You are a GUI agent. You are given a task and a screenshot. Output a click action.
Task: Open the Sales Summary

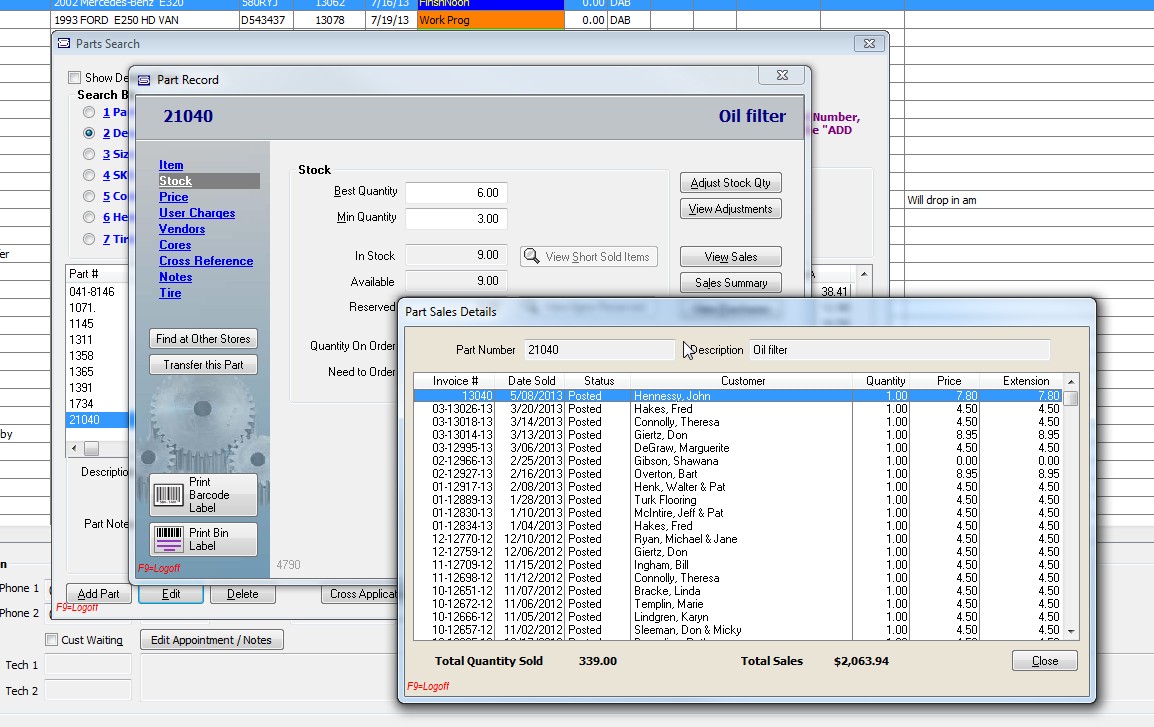click(731, 283)
